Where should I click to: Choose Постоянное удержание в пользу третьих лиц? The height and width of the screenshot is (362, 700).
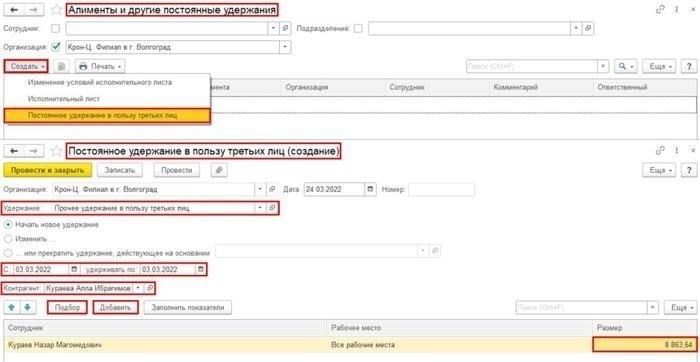tap(107, 116)
